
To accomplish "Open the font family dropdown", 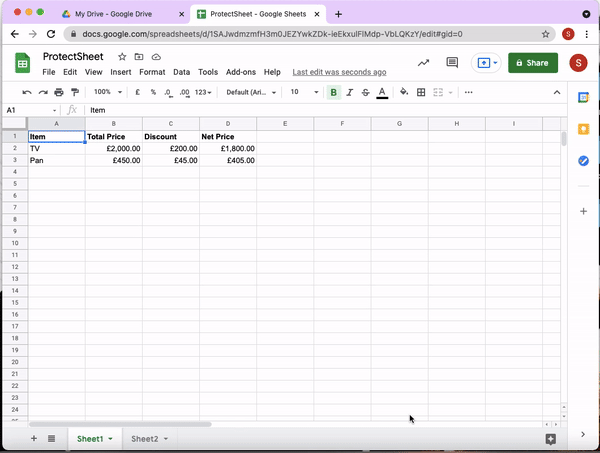I will [250, 92].
